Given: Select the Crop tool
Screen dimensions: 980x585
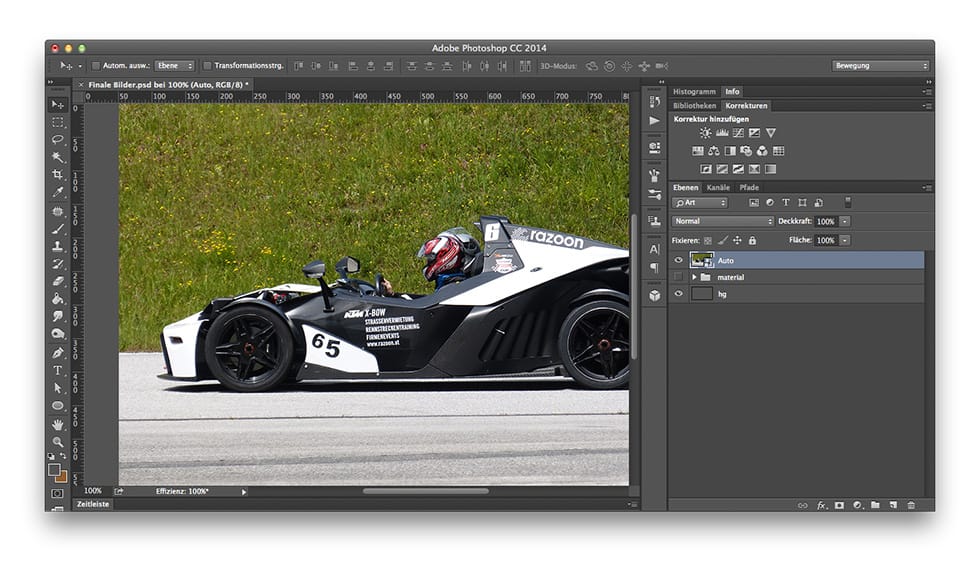Looking at the screenshot, I should click(58, 174).
